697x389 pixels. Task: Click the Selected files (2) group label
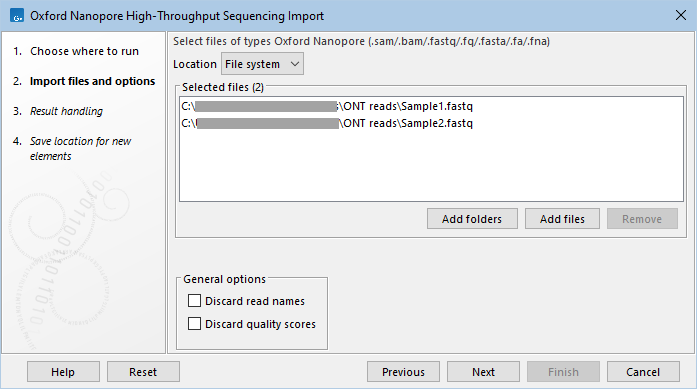[223, 87]
